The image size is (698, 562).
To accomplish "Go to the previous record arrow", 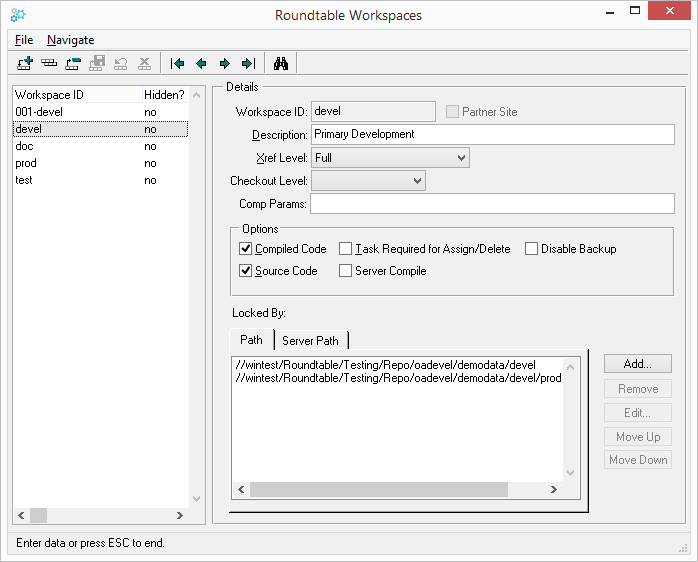I will (201, 64).
